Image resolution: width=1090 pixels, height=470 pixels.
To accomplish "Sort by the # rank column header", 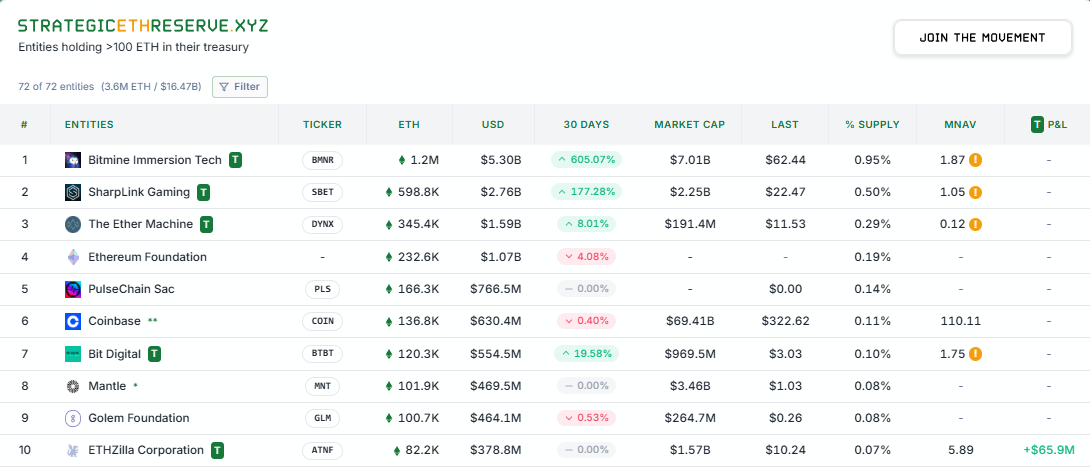I will tap(24, 124).
